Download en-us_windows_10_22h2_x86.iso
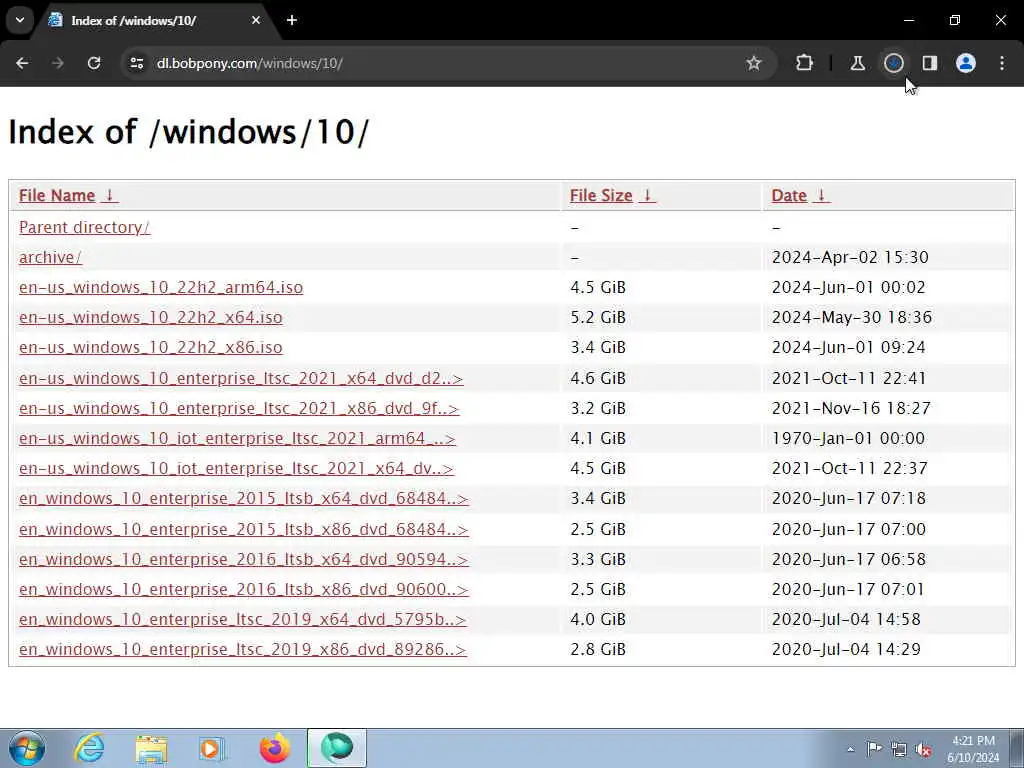 (151, 347)
